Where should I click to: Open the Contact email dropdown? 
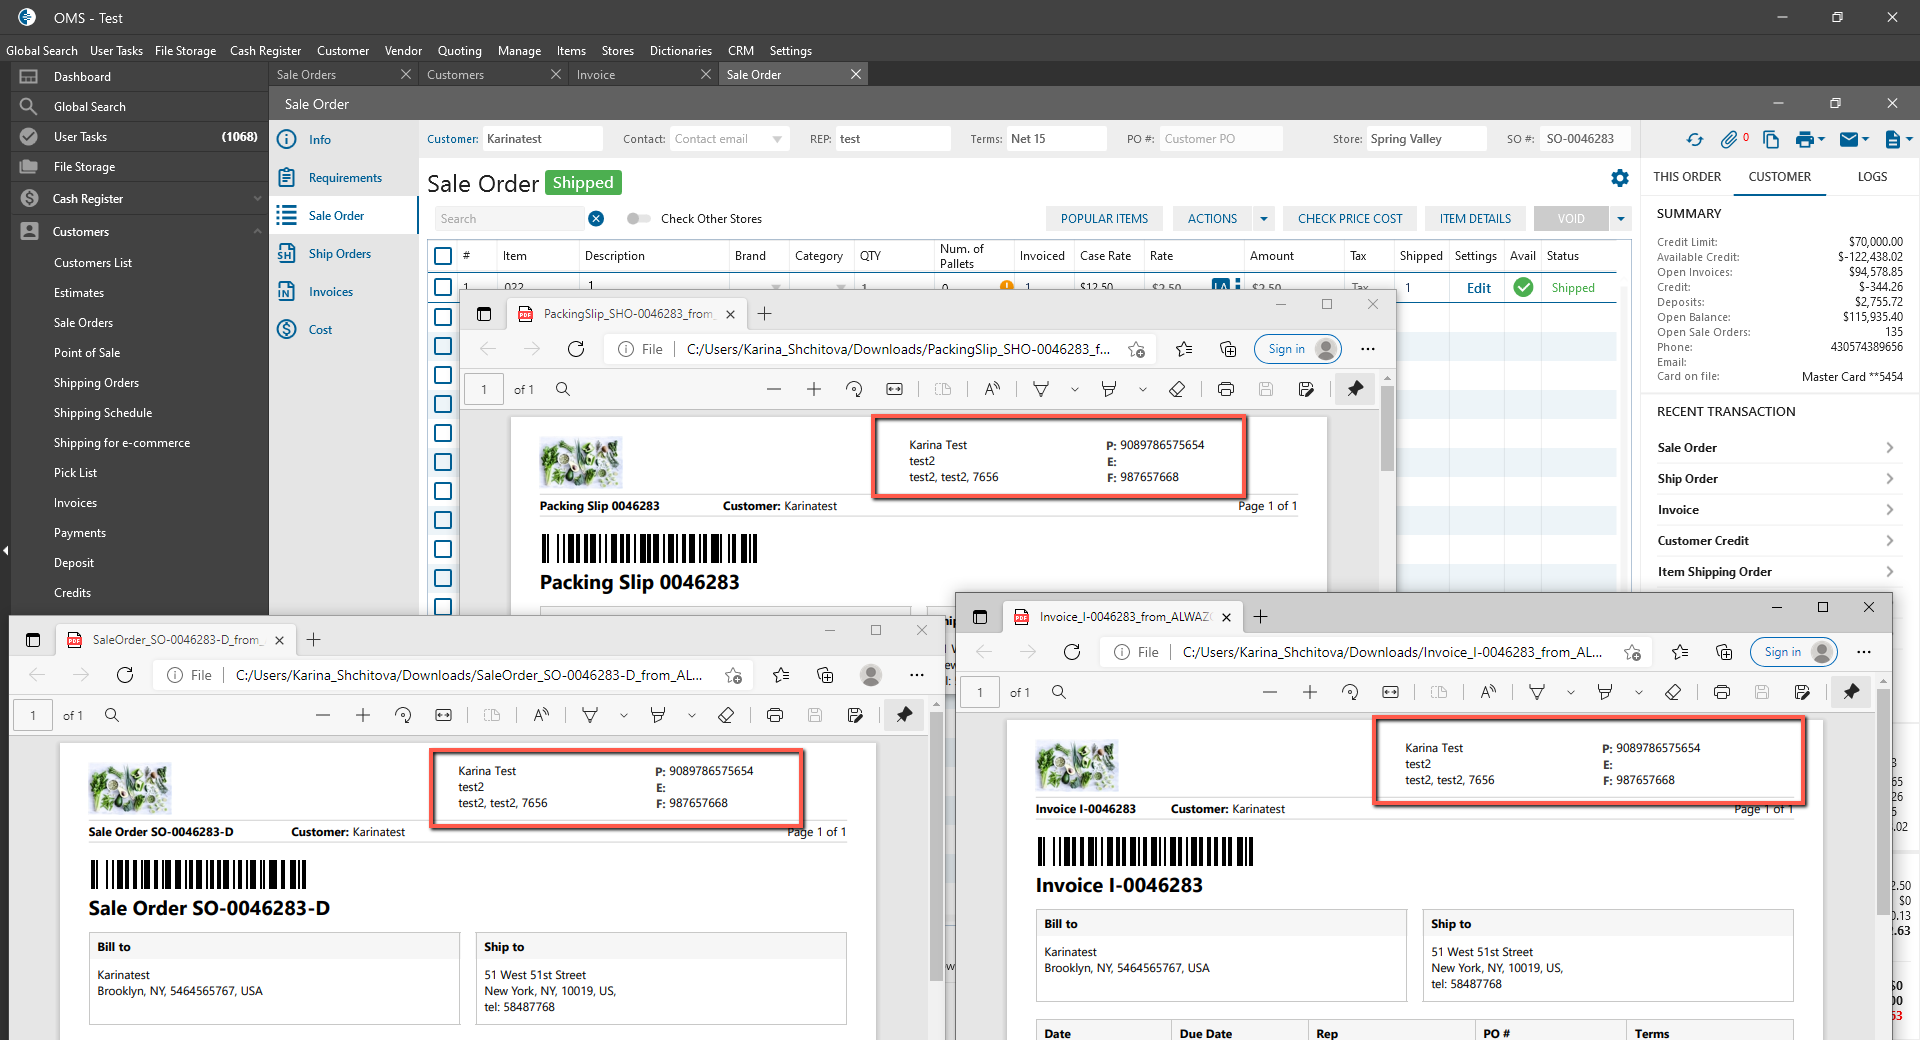coord(777,140)
